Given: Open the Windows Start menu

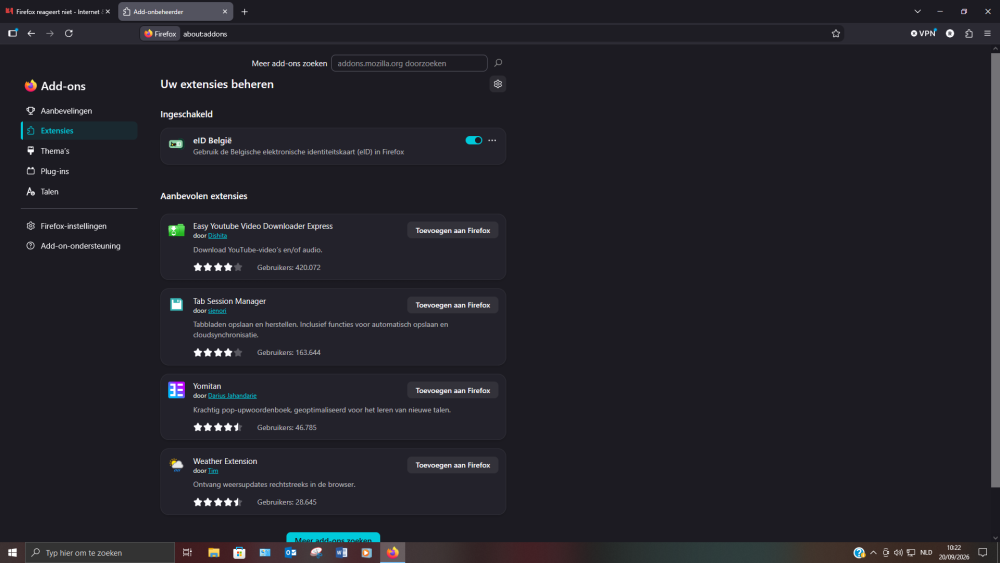Looking at the screenshot, I should pos(12,552).
